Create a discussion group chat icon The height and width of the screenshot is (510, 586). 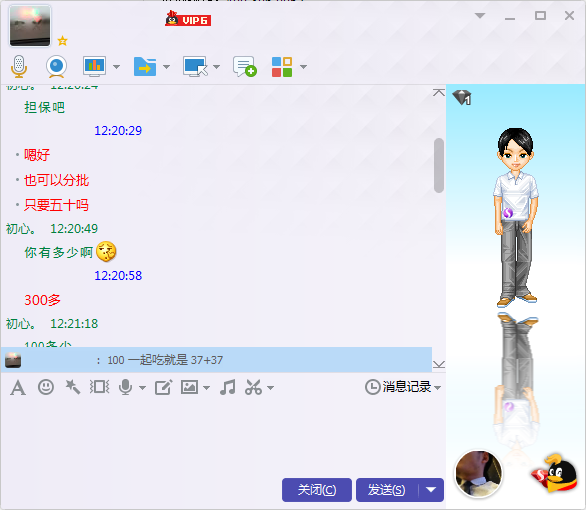(x=245, y=67)
